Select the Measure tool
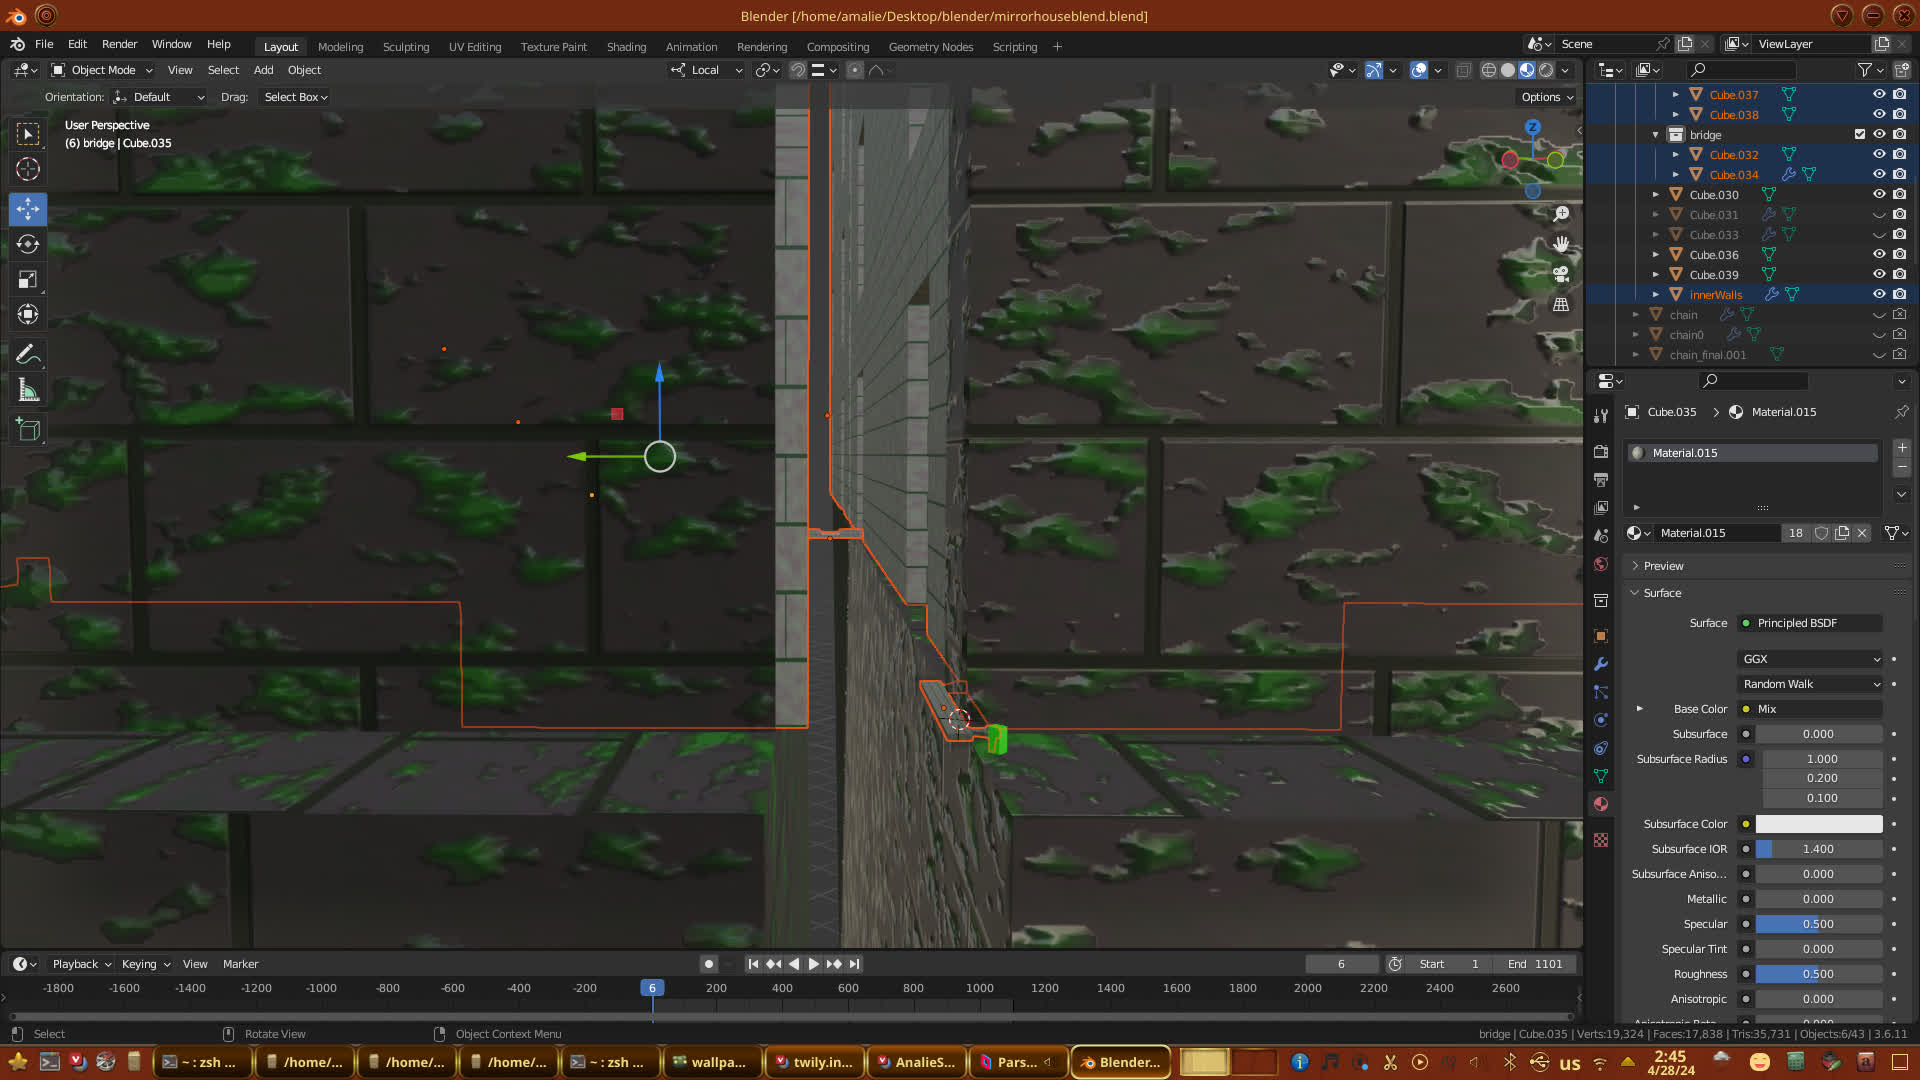This screenshot has height=1080, width=1920. tap(28, 391)
